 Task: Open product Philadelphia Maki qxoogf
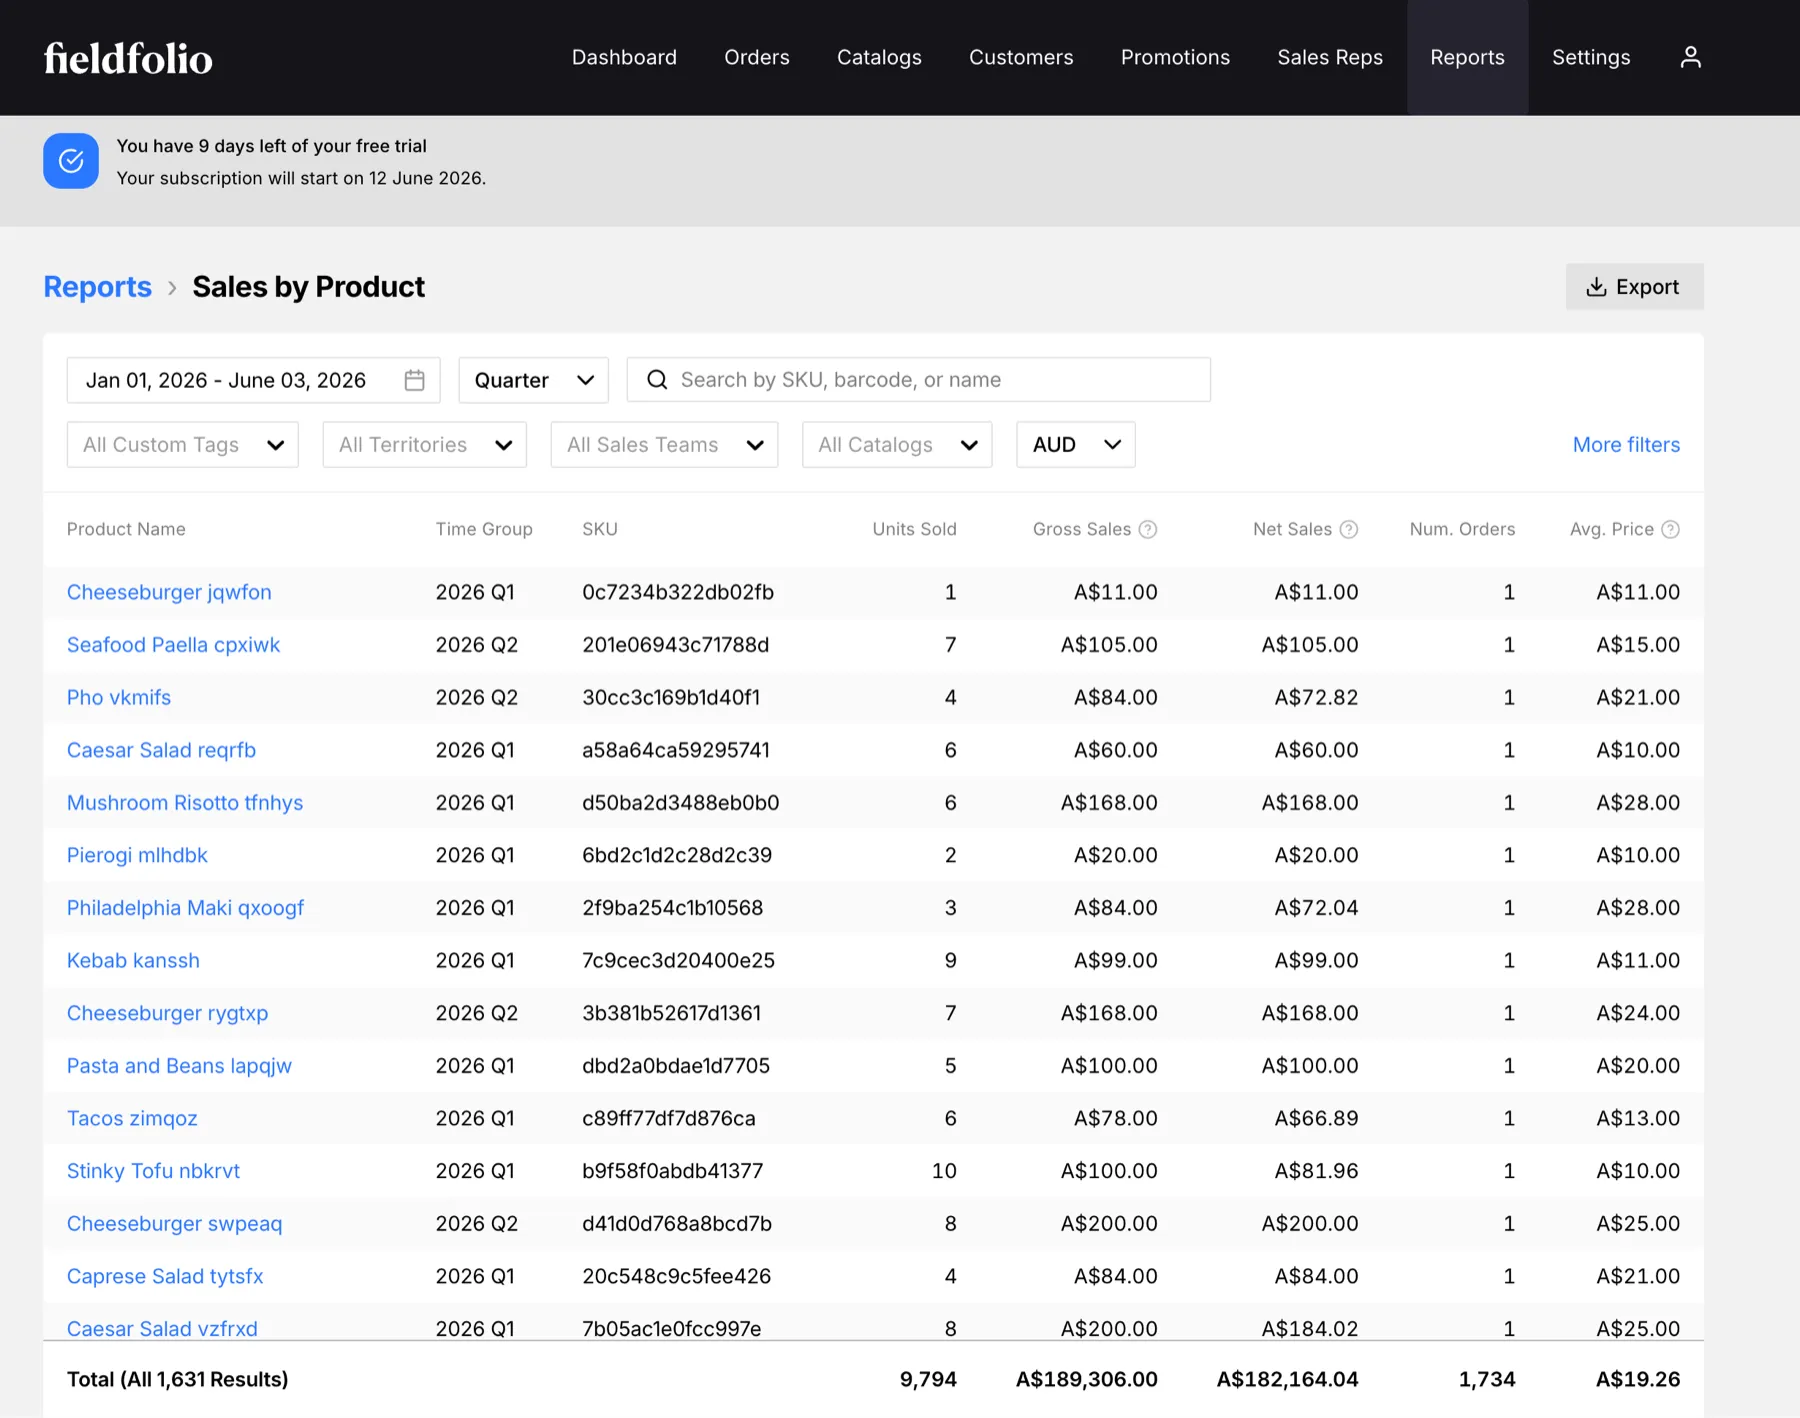tap(185, 908)
